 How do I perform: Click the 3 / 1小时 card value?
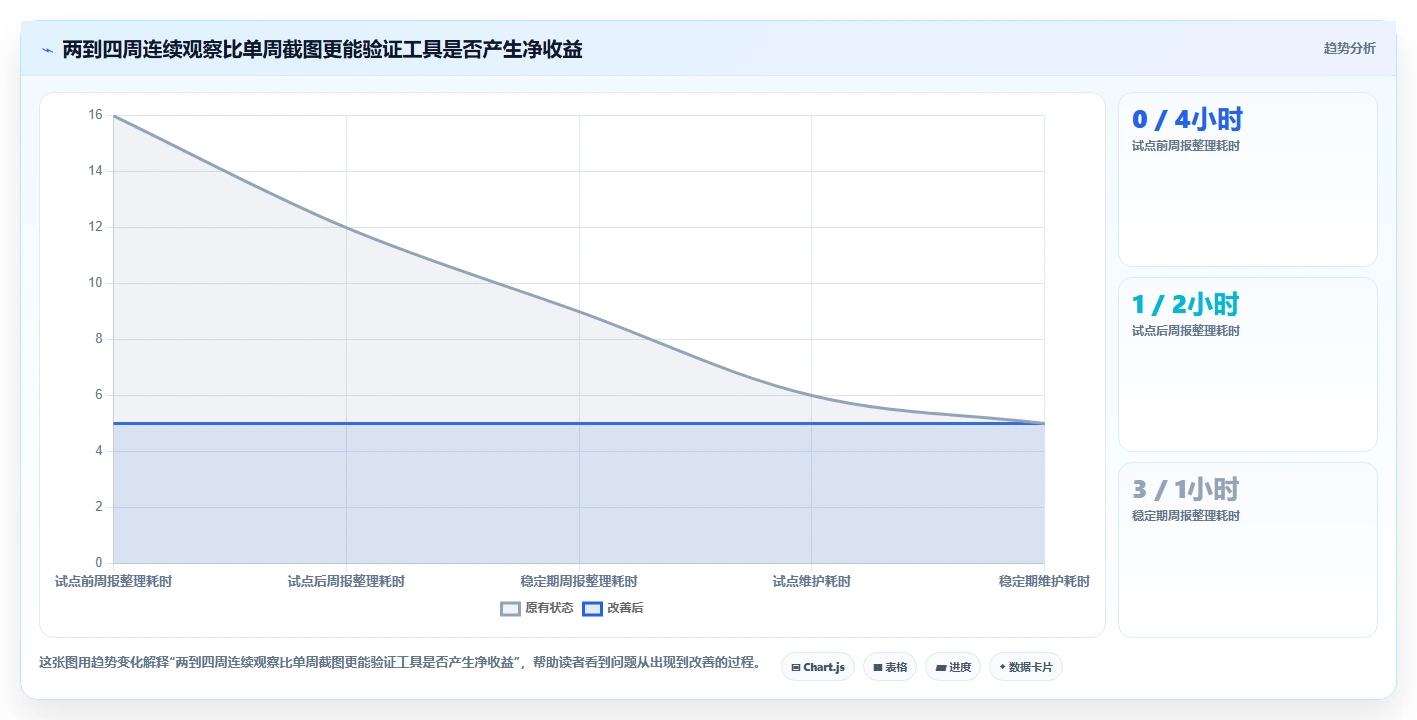pos(1185,489)
